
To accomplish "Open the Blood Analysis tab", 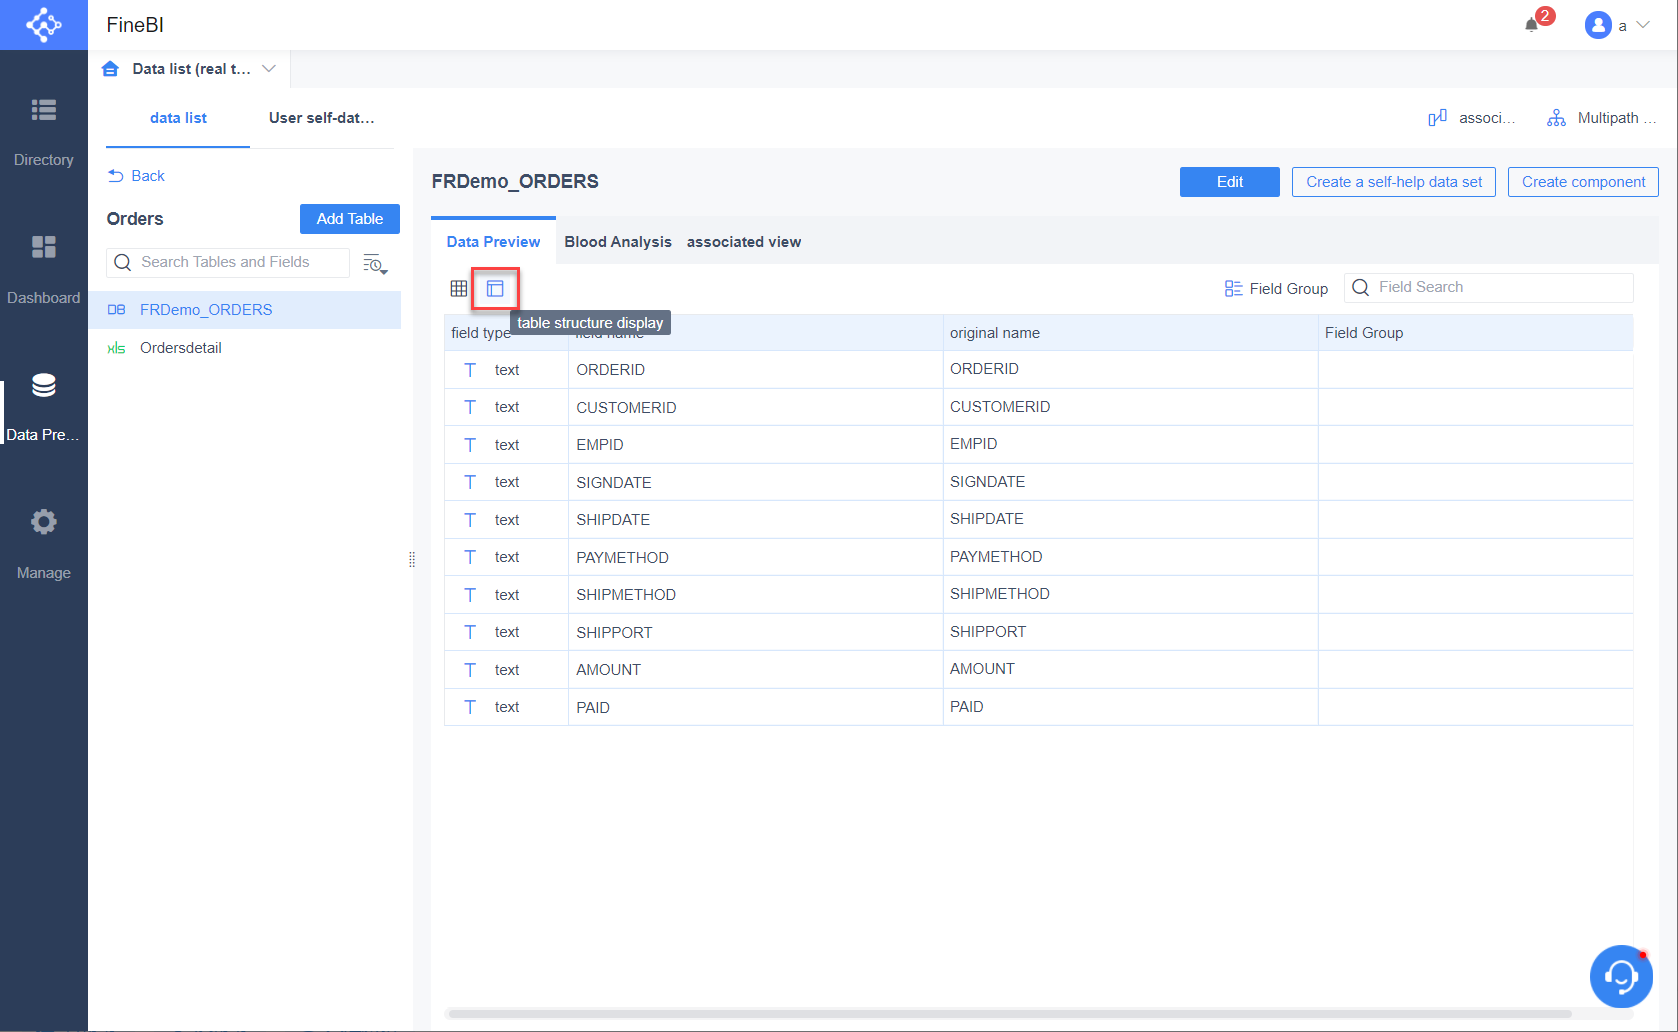I will 618,242.
